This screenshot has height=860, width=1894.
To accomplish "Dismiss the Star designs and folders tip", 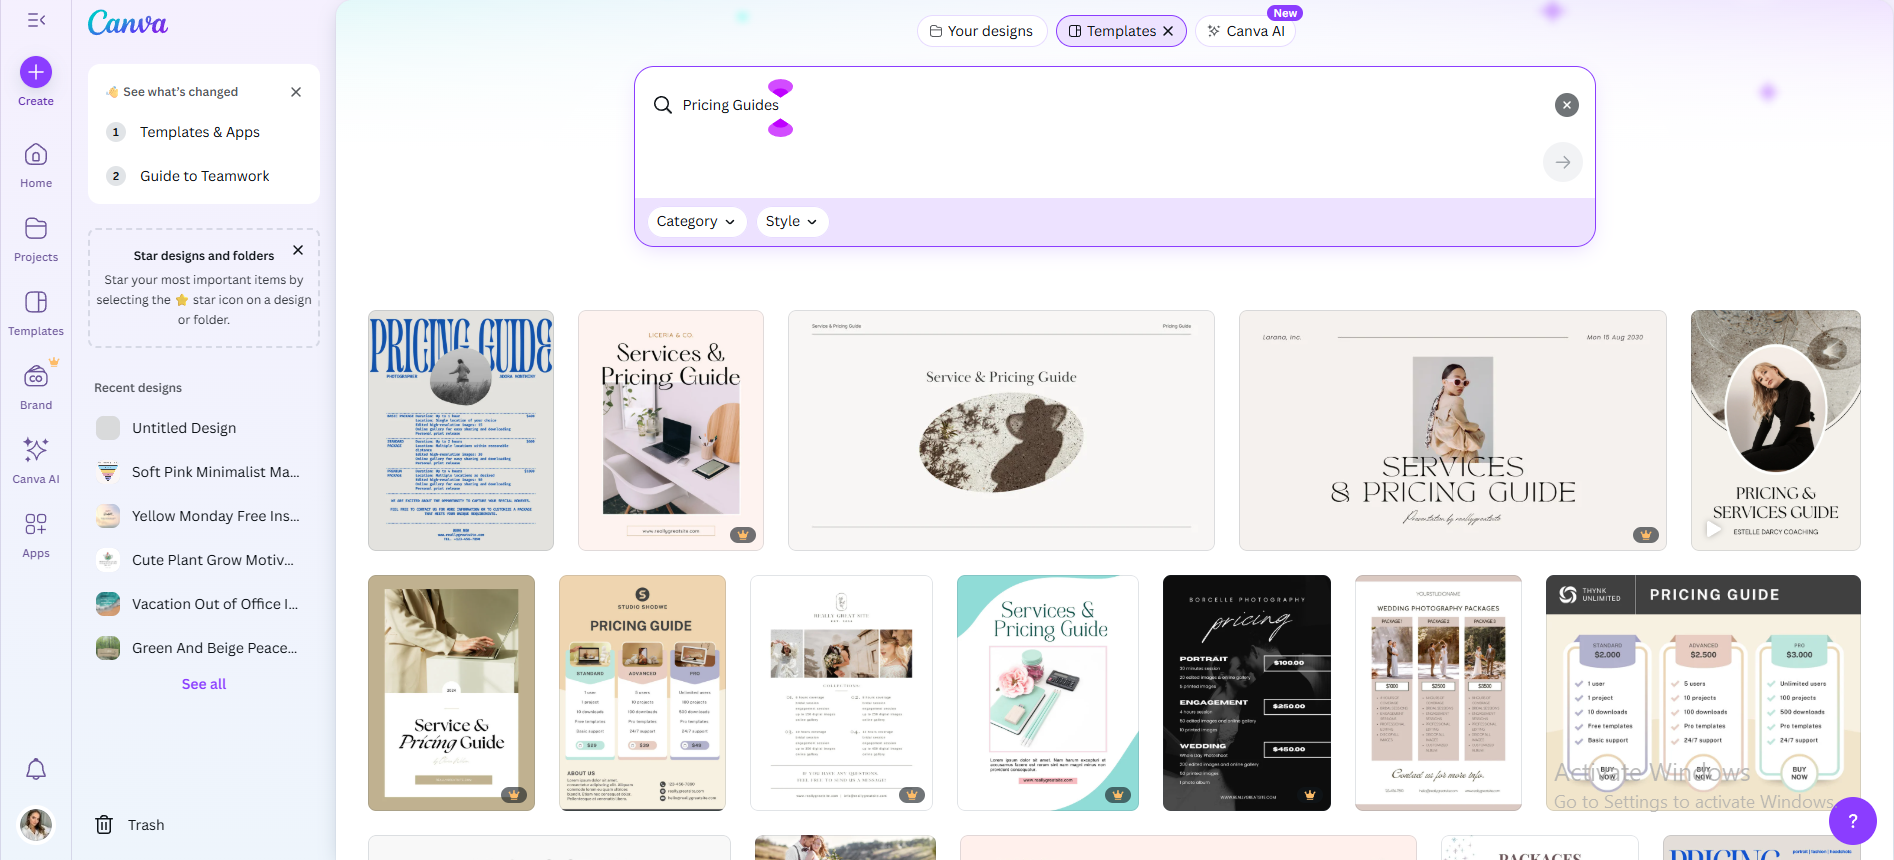I will (x=298, y=250).
